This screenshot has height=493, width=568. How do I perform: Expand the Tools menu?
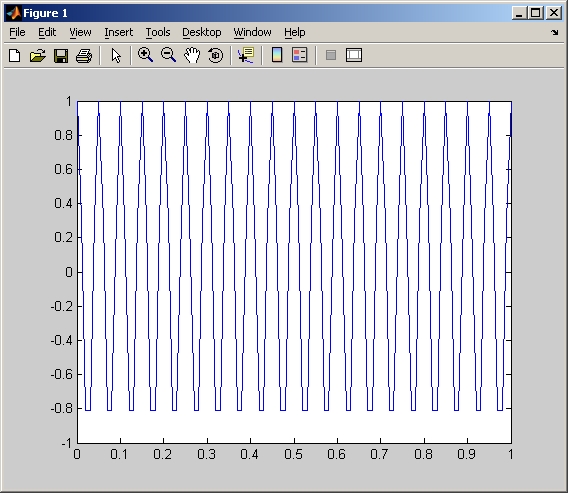pyautogui.click(x=158, y=32)
